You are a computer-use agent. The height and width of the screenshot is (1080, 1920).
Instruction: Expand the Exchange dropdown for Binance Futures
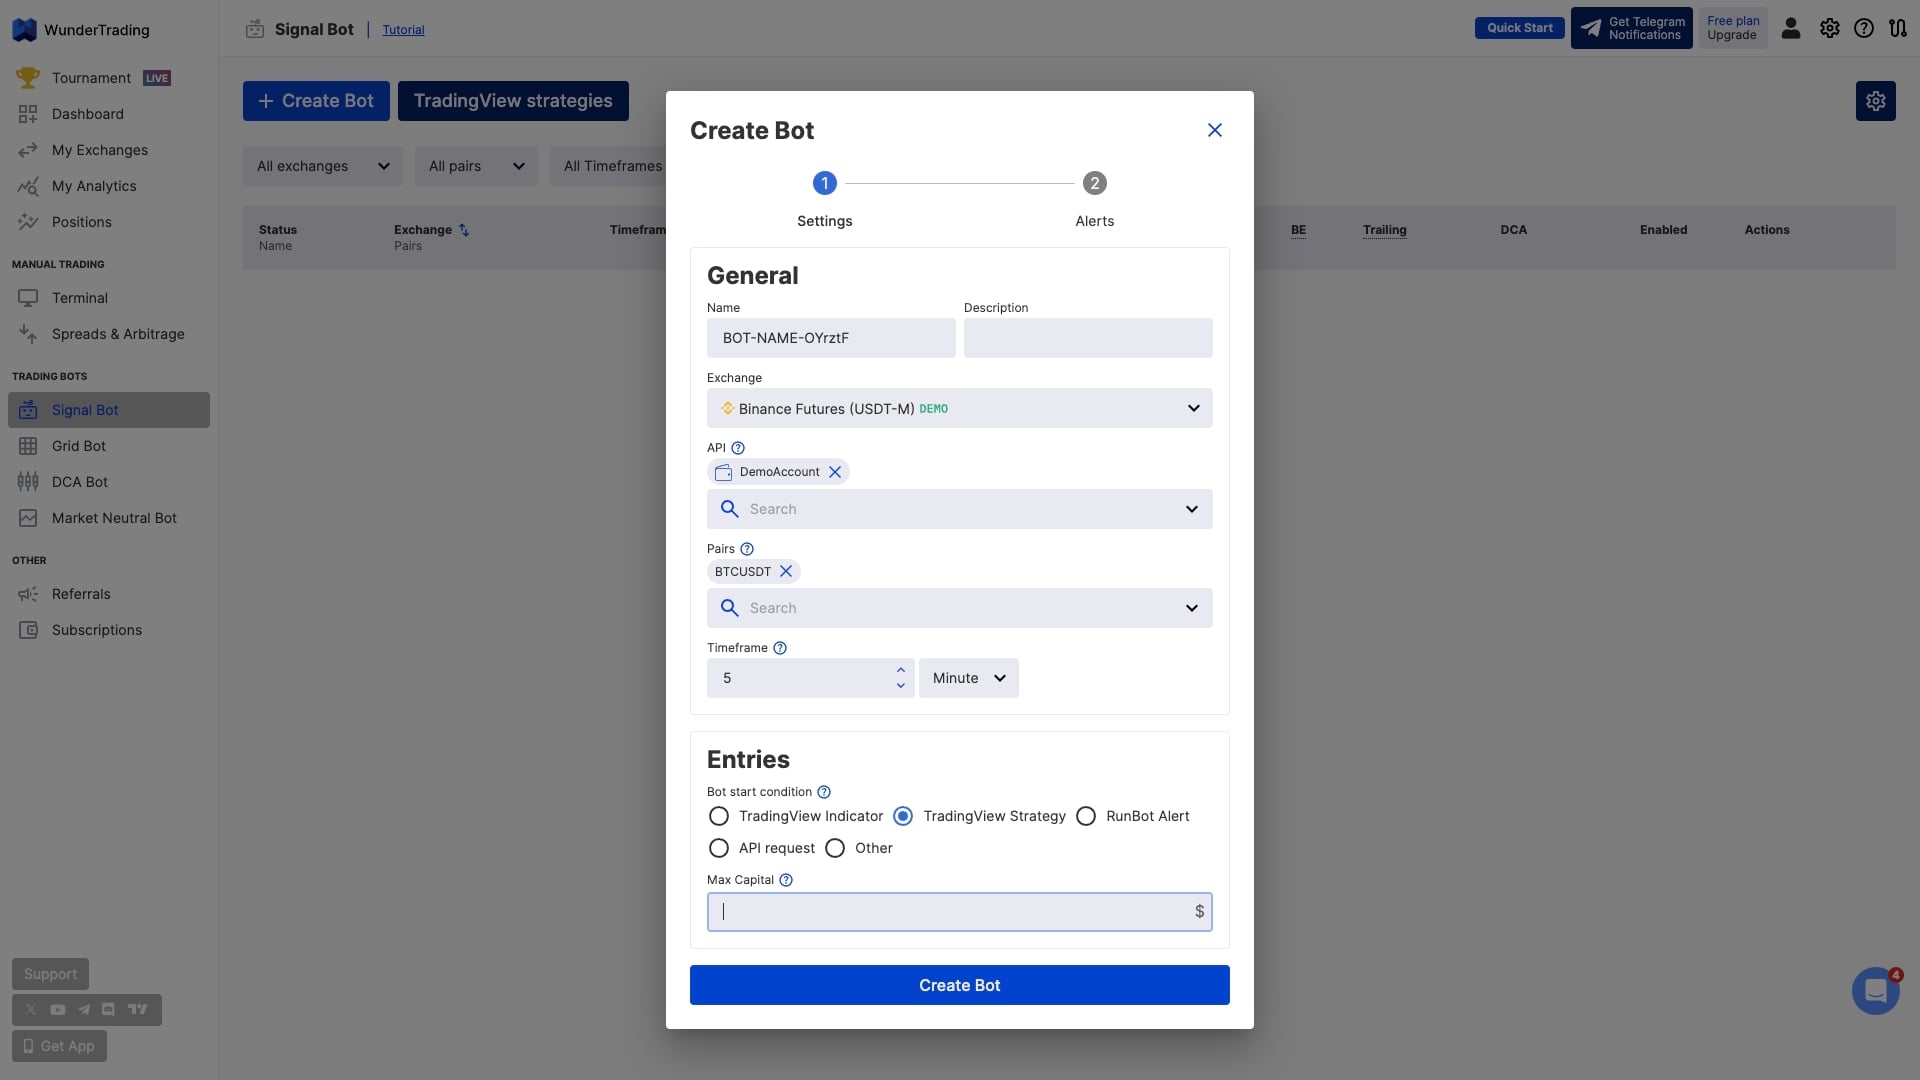[1193, 408]
